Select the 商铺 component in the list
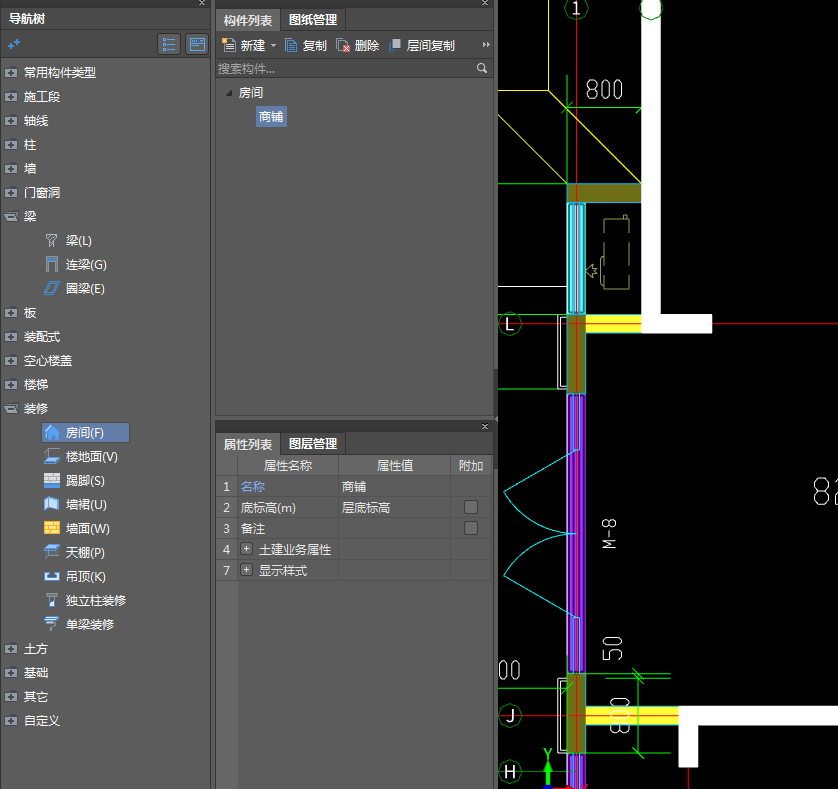The height and width of the screenshot is (789, 838). coord(271,117)
